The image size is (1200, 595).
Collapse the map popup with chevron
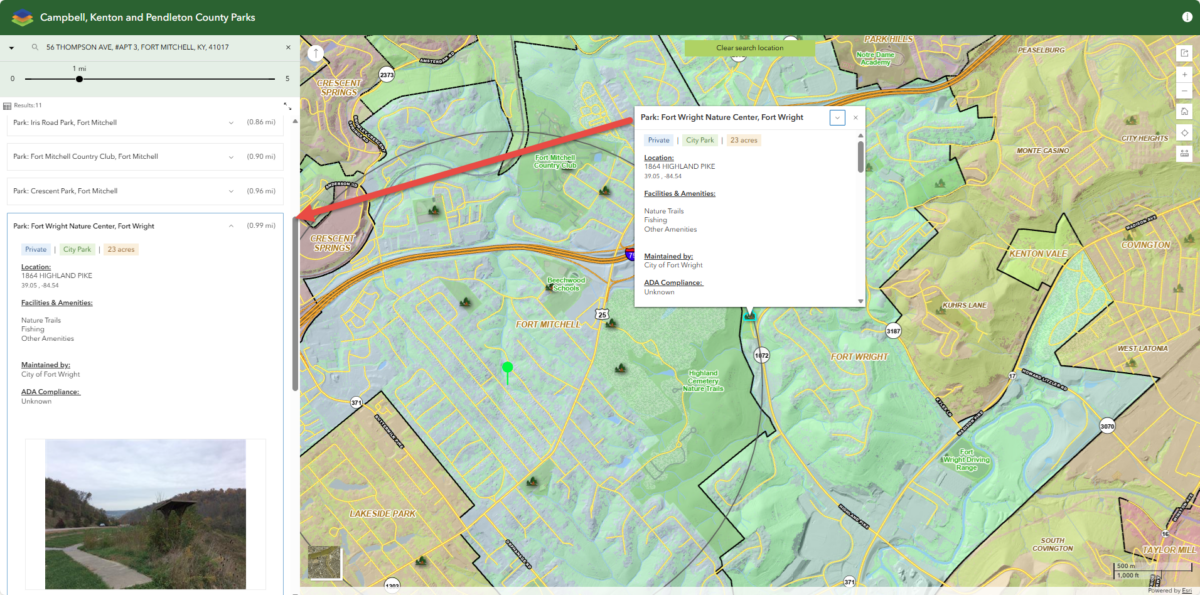837,118
